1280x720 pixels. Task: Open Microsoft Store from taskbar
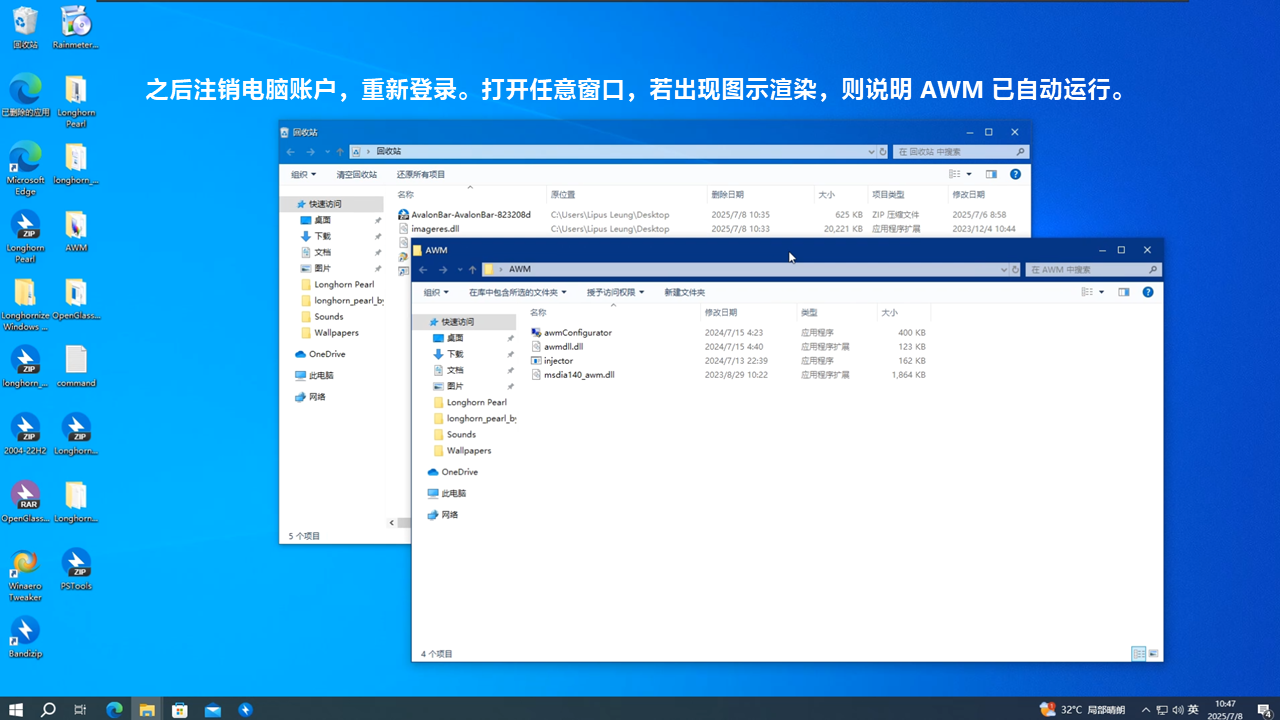tap(180, 709)
